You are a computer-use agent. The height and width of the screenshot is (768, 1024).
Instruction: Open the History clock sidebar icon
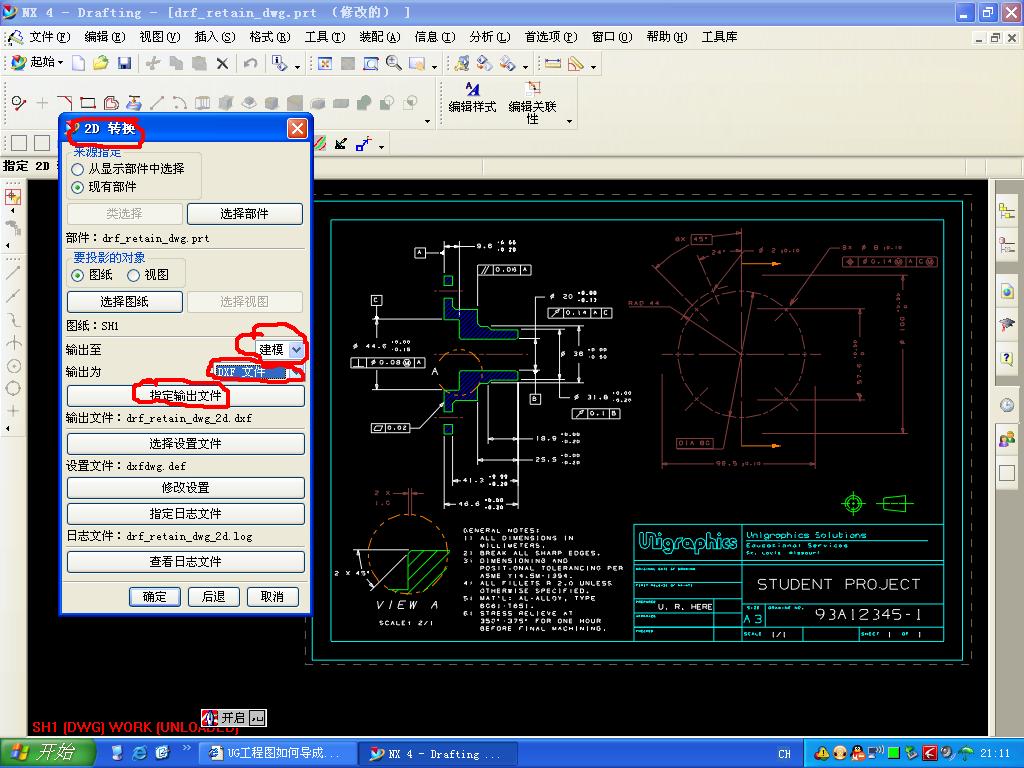pyautogui.click(x=1007, y=405)
